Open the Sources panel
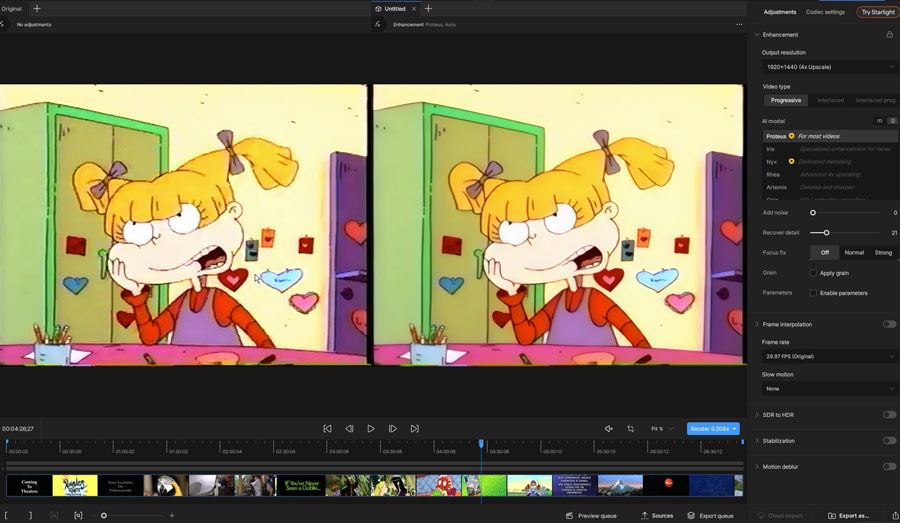The width and height of the screenshot is (900, 523). (657, 516)
